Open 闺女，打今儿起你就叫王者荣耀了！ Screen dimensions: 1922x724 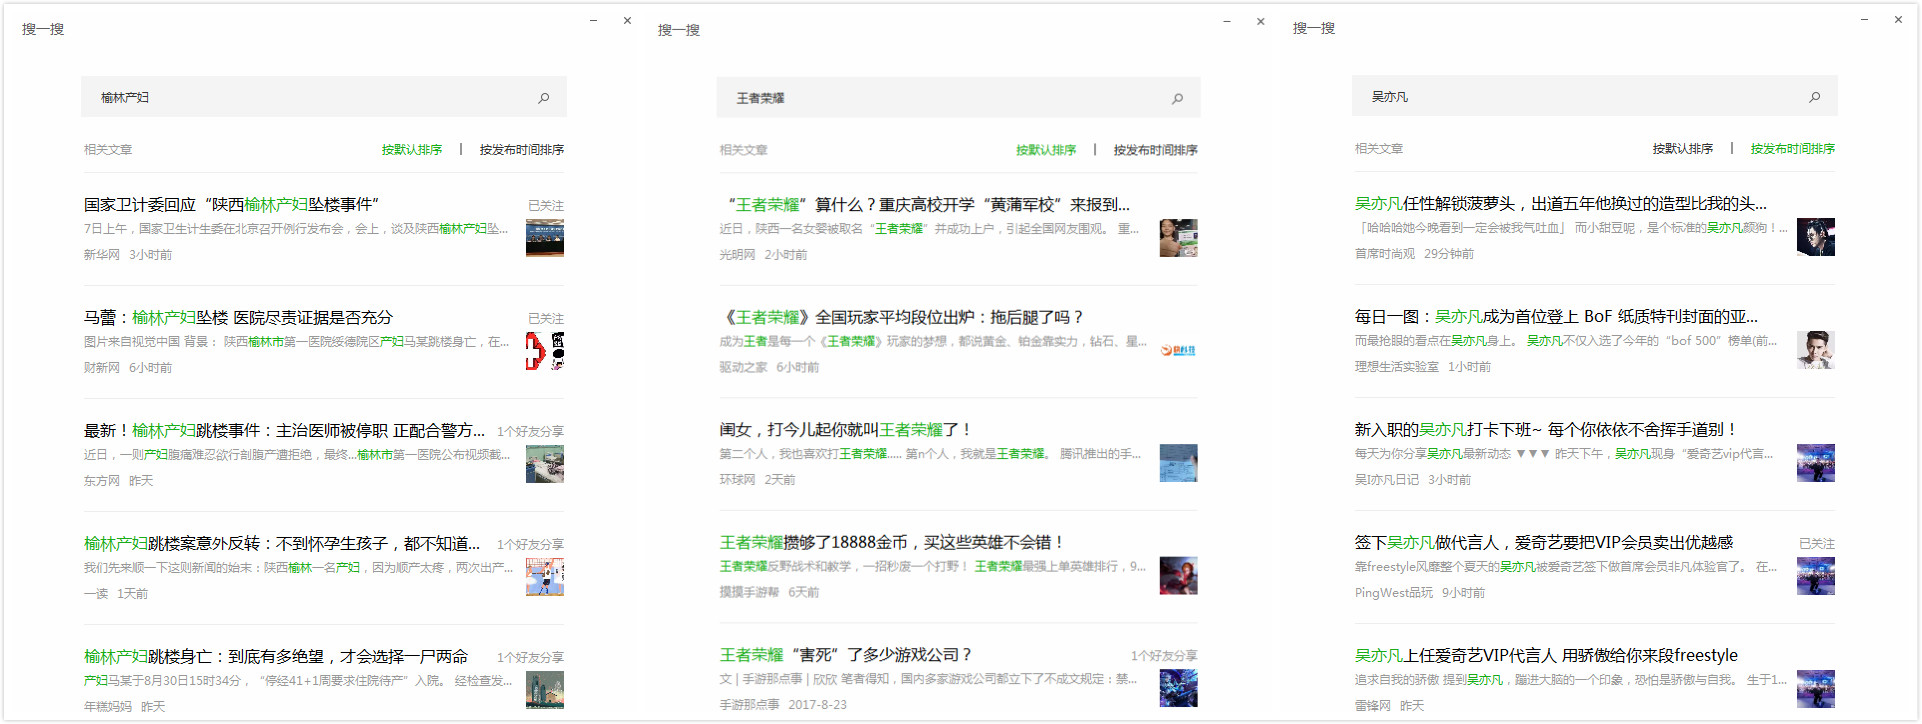pos(846,430)
